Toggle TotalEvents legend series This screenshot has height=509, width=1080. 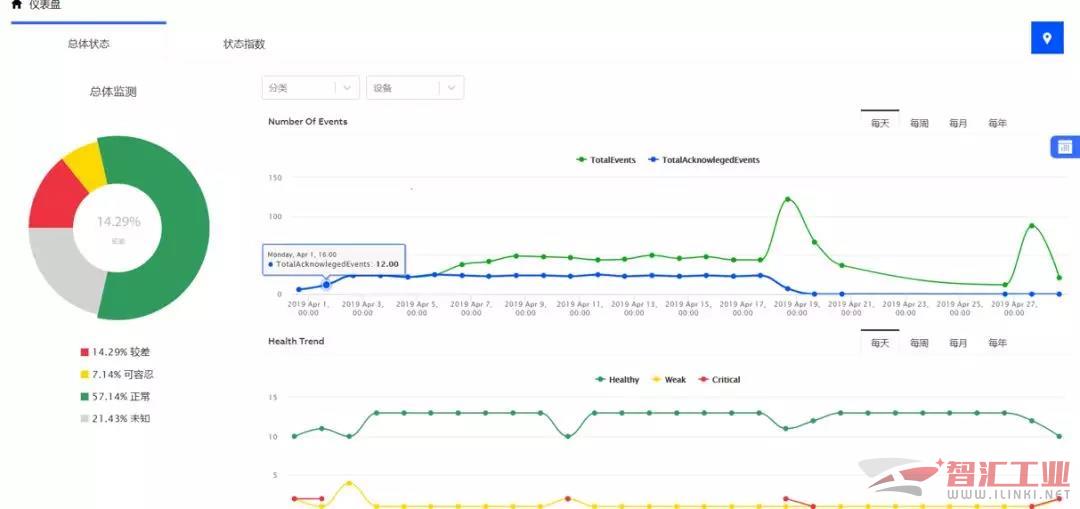pos(606,160)
